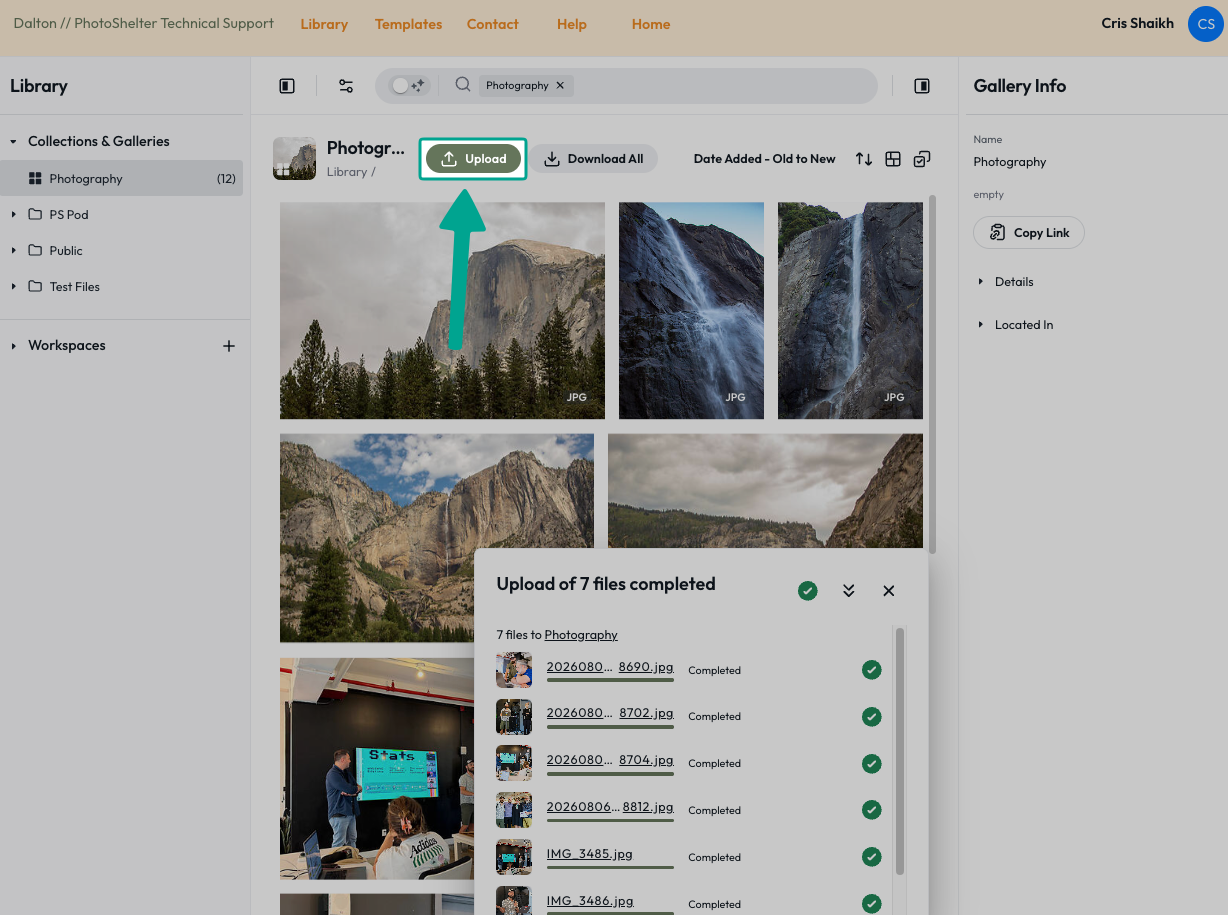Image resolution: width=1228 pixels, height=915 pixels.
Task: Click the Download All button
Action: coord(593,159)
